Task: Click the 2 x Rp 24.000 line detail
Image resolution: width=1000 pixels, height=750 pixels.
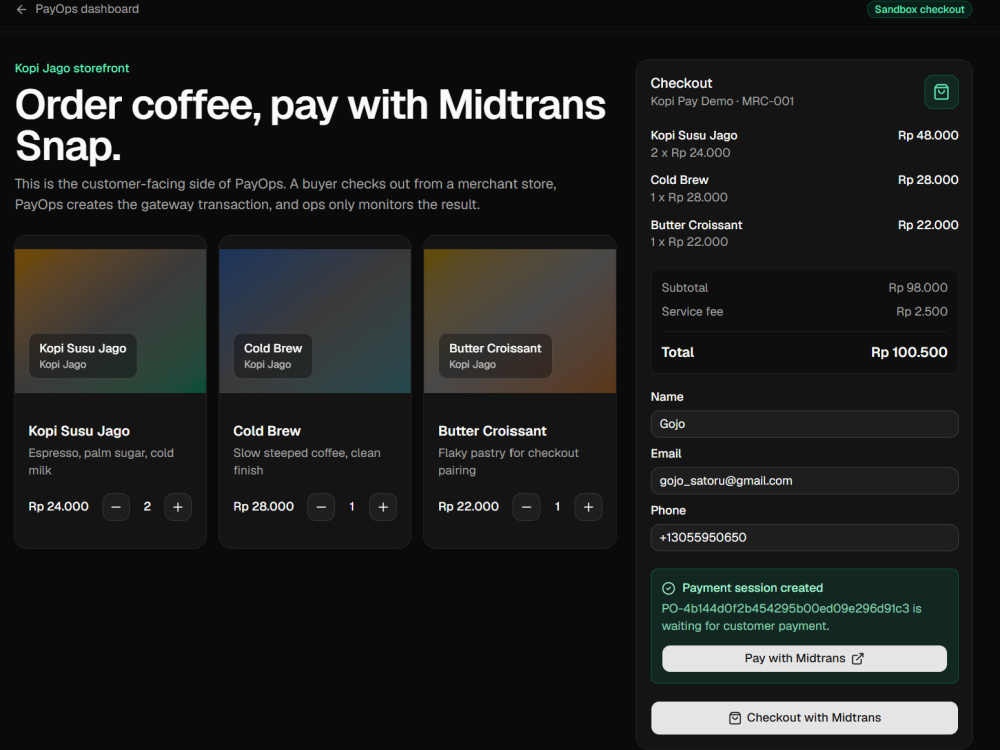Action: 690,153
